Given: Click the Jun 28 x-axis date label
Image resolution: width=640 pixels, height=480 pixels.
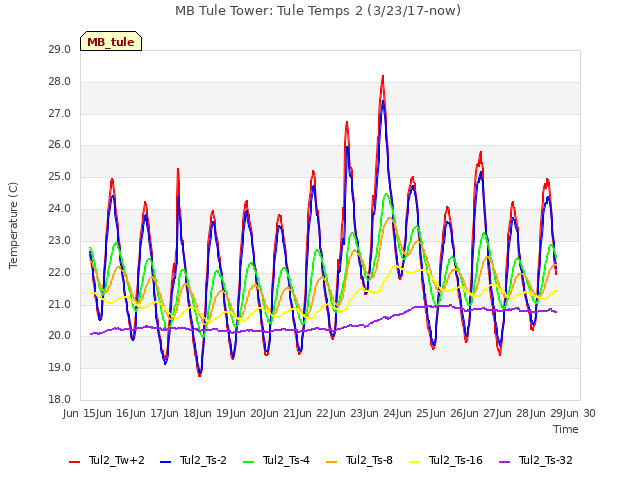Looking at the screenshot, I should click(513, 413).
